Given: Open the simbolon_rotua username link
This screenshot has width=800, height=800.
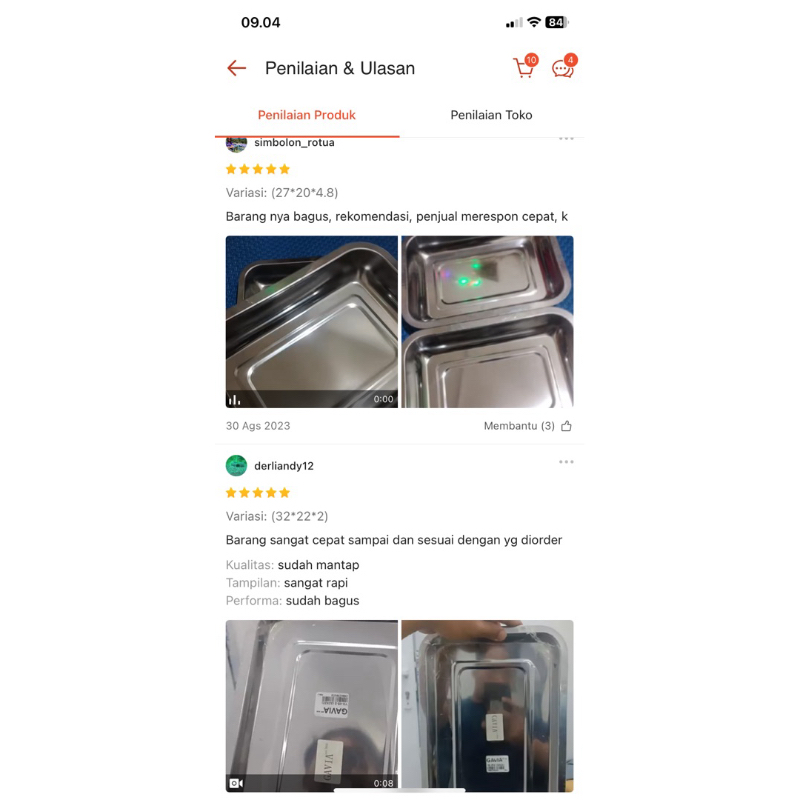Looking at the screenshot, I should (x=294, y=142).
